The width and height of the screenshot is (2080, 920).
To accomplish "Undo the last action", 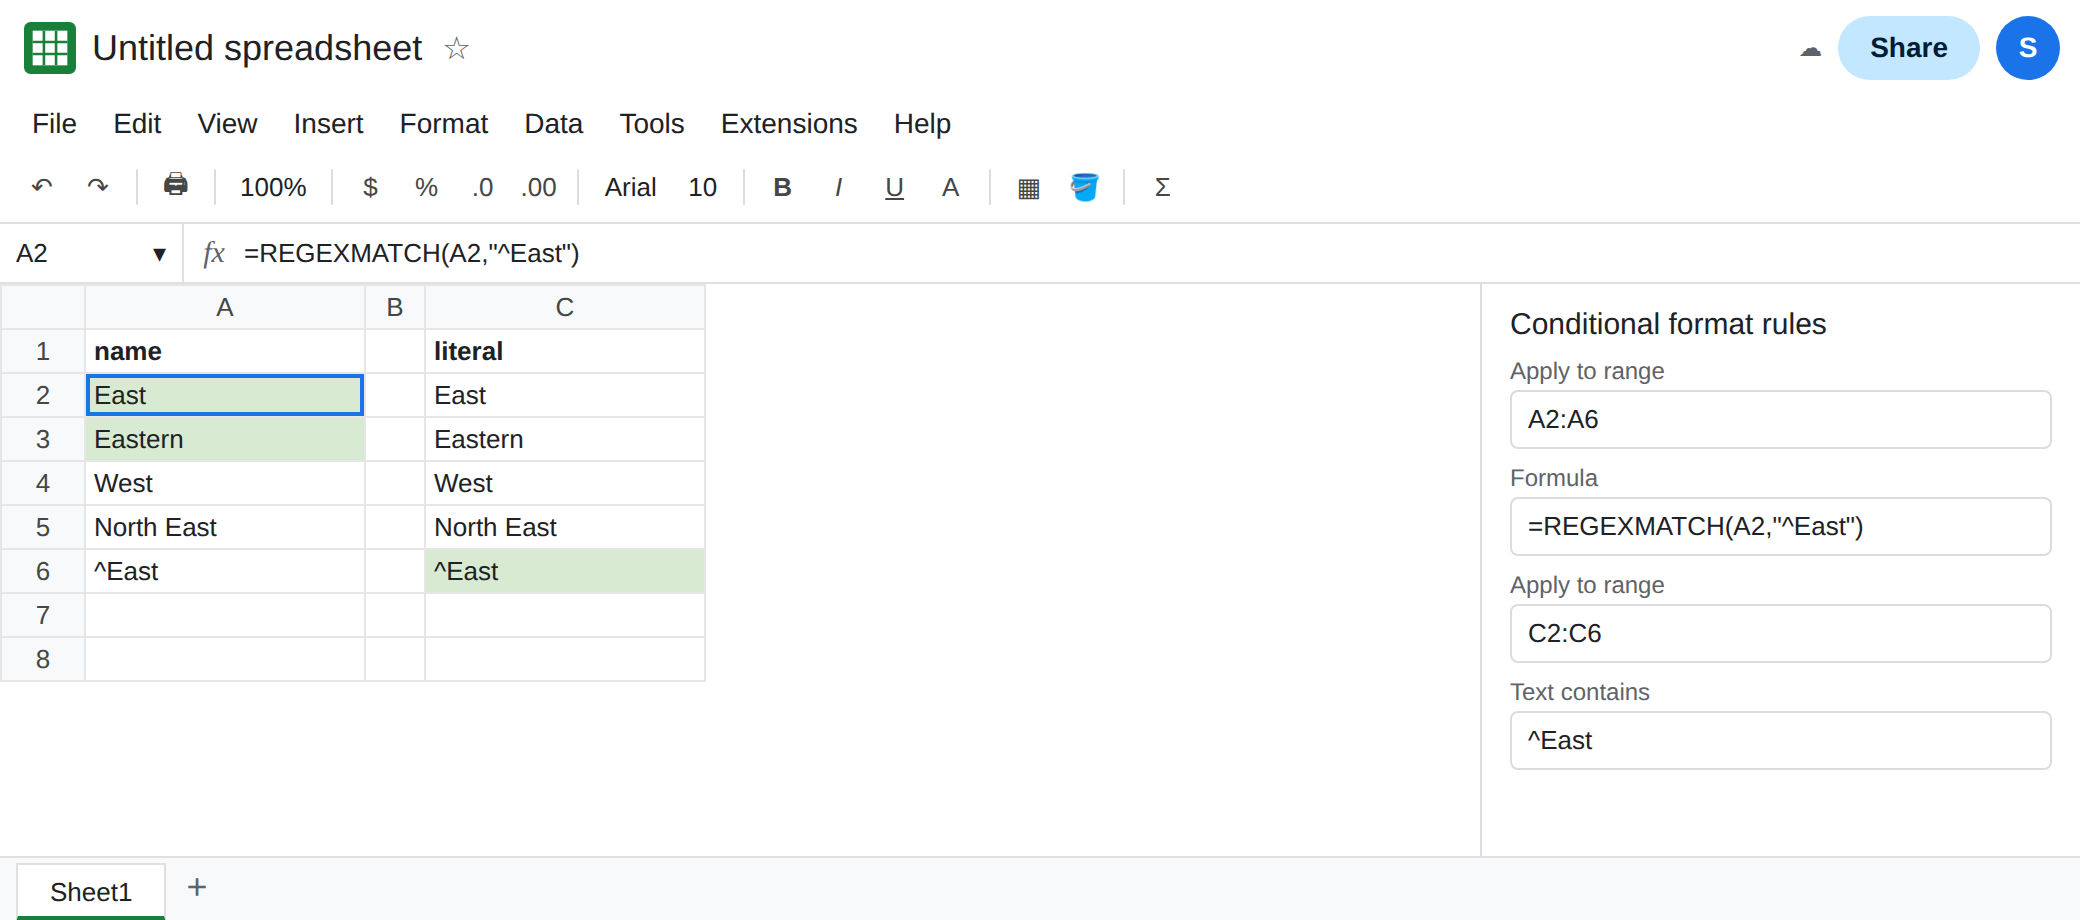I will point(42,186).
